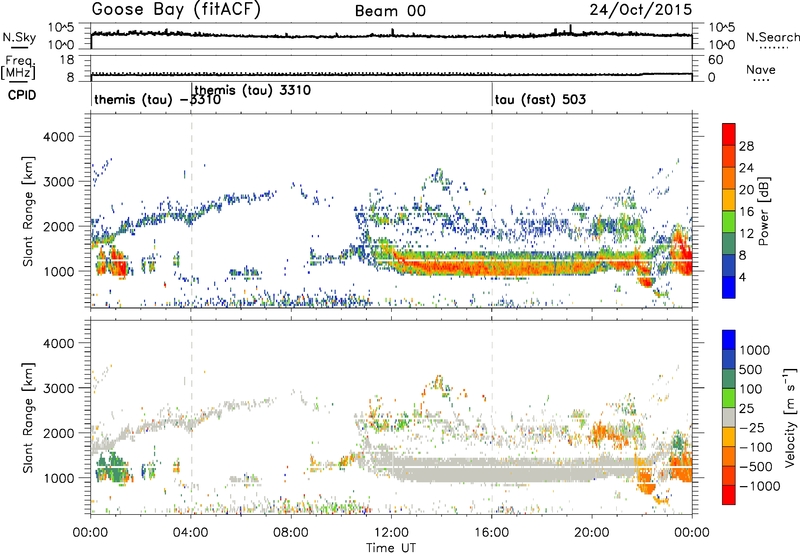Click the "CPID" row label
Viewport: 800px width, 554px height.
22,95
